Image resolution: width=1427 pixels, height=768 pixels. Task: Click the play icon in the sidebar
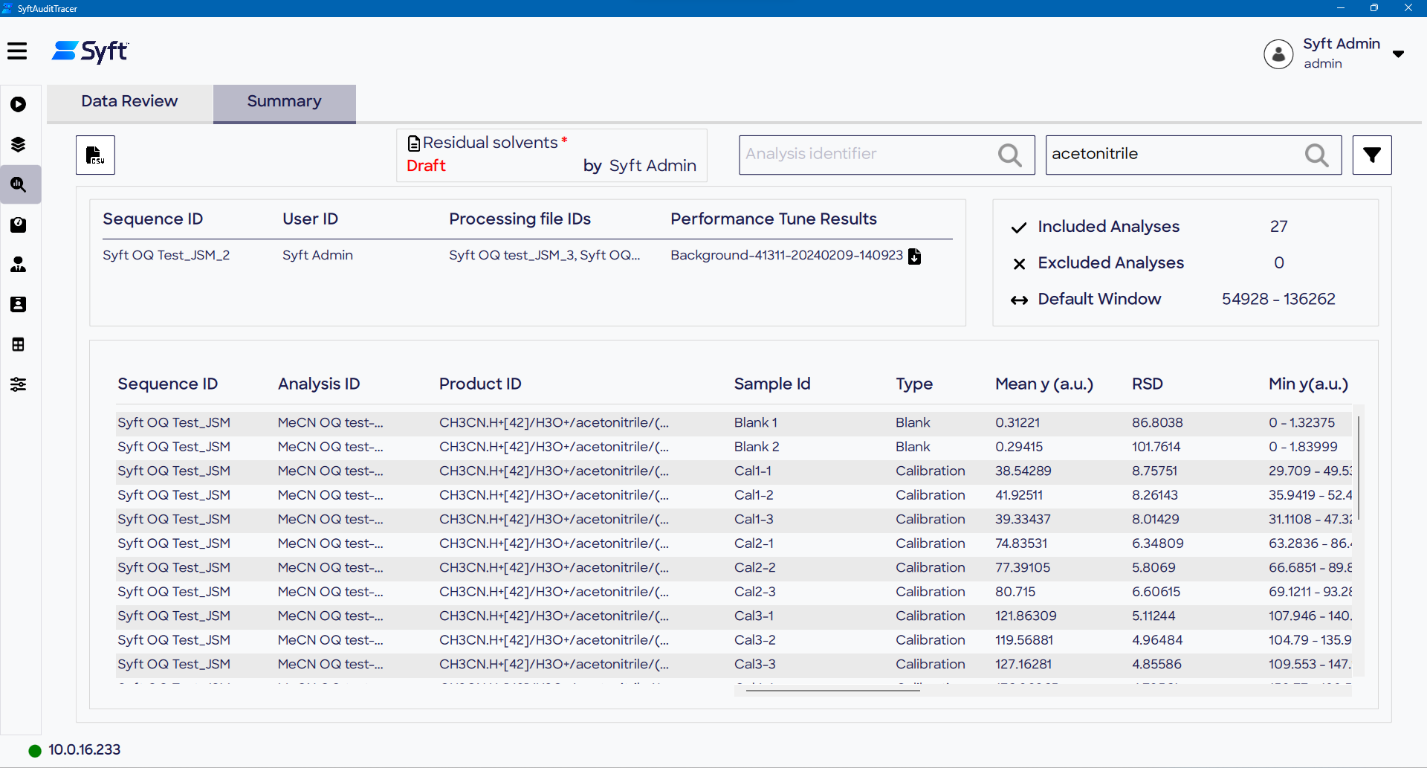pos(18,104)
